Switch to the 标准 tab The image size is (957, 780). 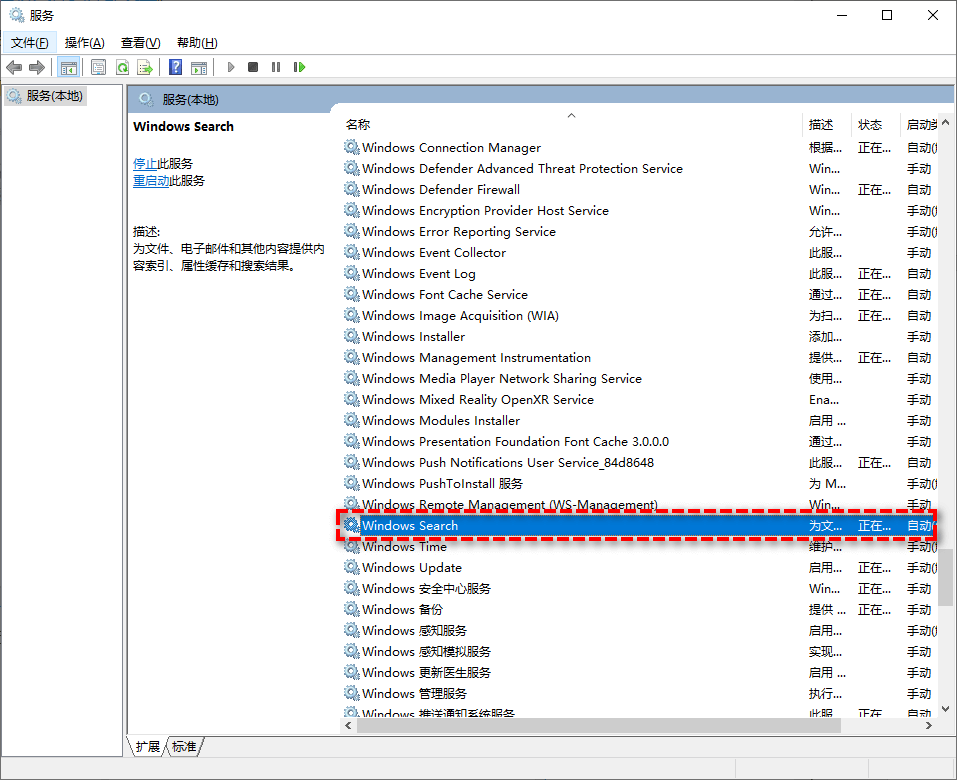click(x=184, y=746)
